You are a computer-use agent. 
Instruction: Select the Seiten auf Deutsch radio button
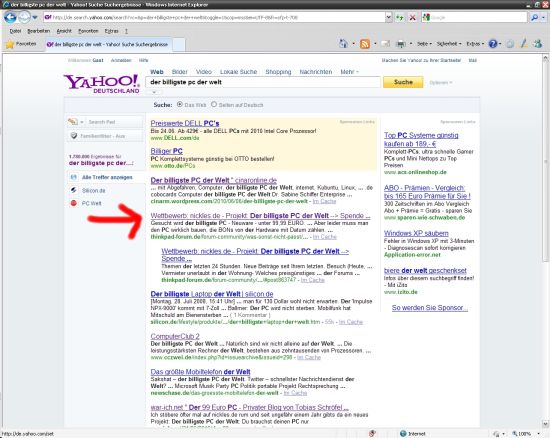[214, 104]
